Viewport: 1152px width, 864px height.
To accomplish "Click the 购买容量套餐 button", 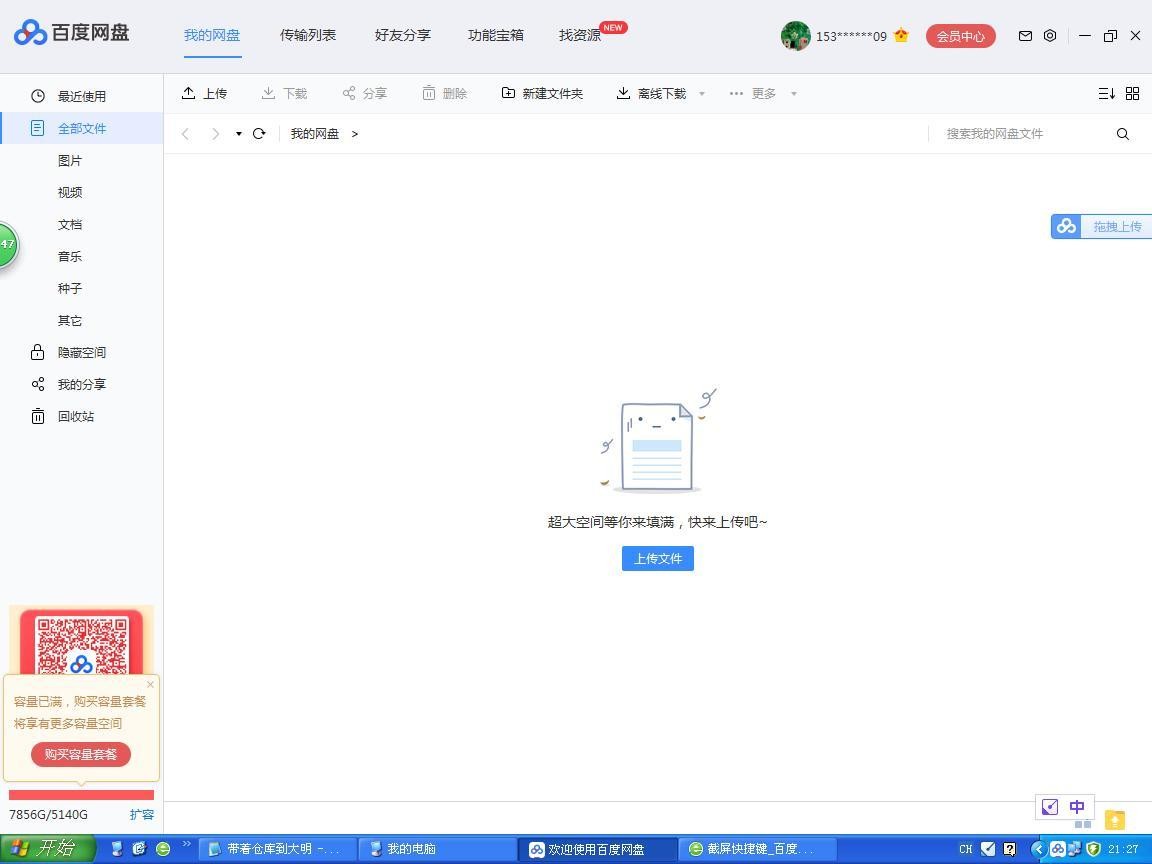I will point(81,755).
